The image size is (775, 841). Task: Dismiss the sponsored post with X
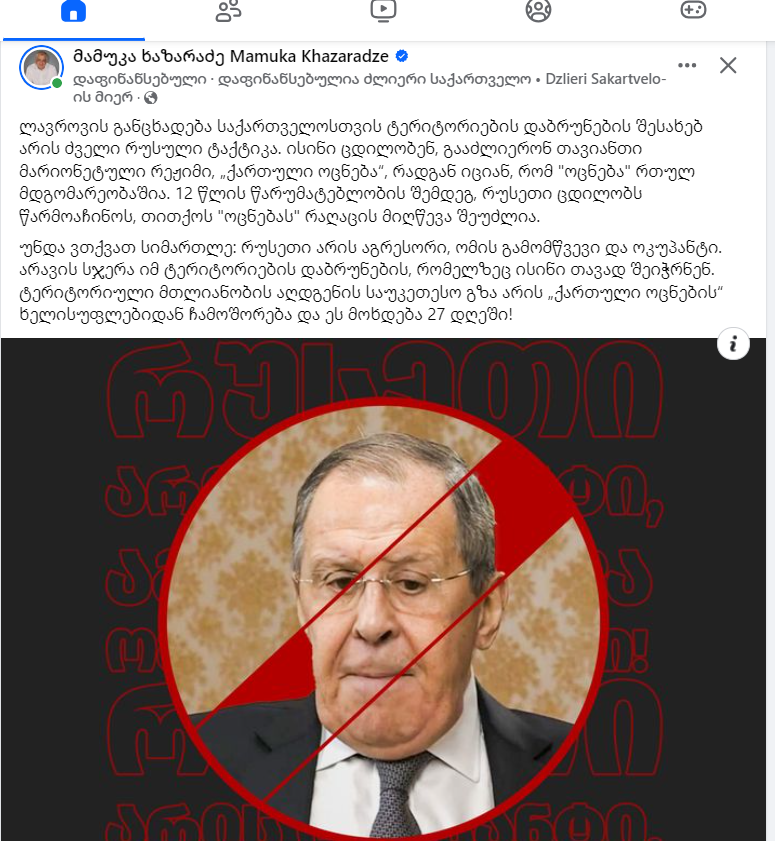click(x=728, y=65)
